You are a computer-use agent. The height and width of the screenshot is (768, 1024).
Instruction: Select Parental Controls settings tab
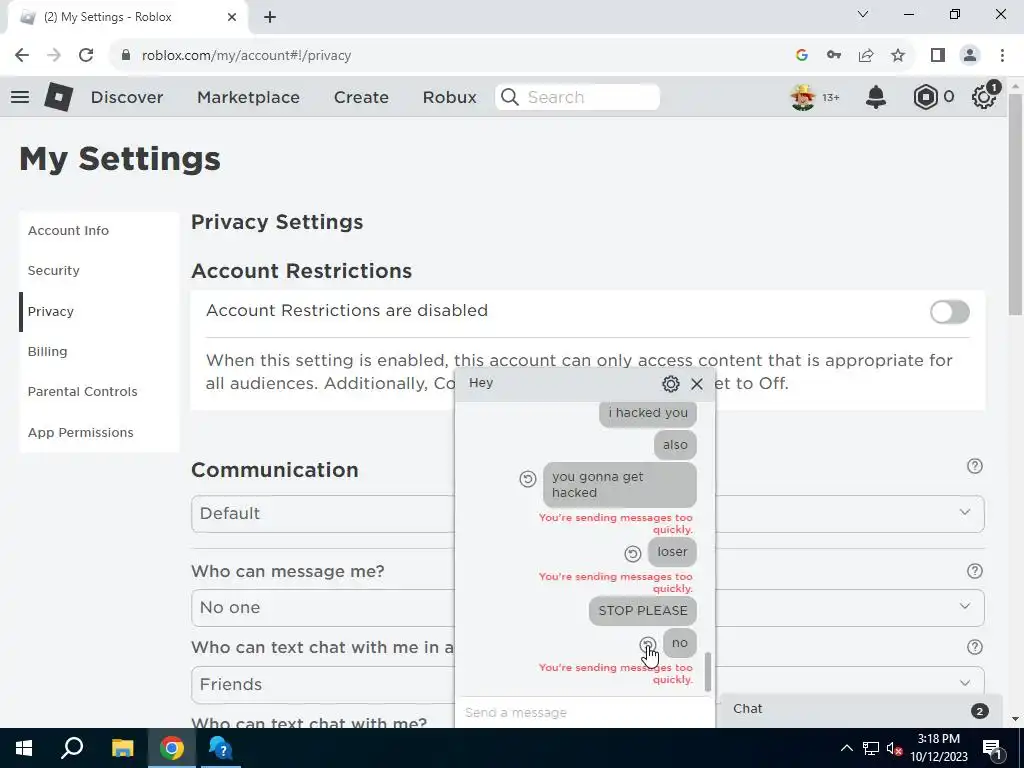(99, 392)
